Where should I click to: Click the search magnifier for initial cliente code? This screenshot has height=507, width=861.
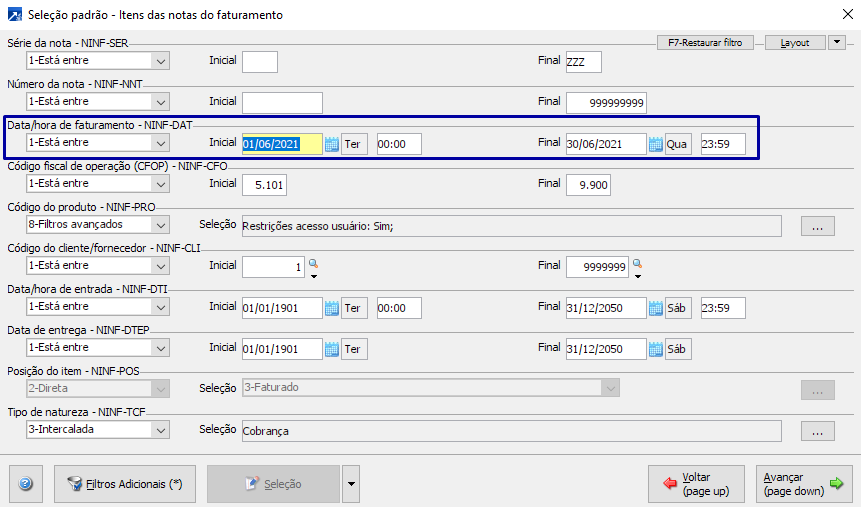[313, 264]
